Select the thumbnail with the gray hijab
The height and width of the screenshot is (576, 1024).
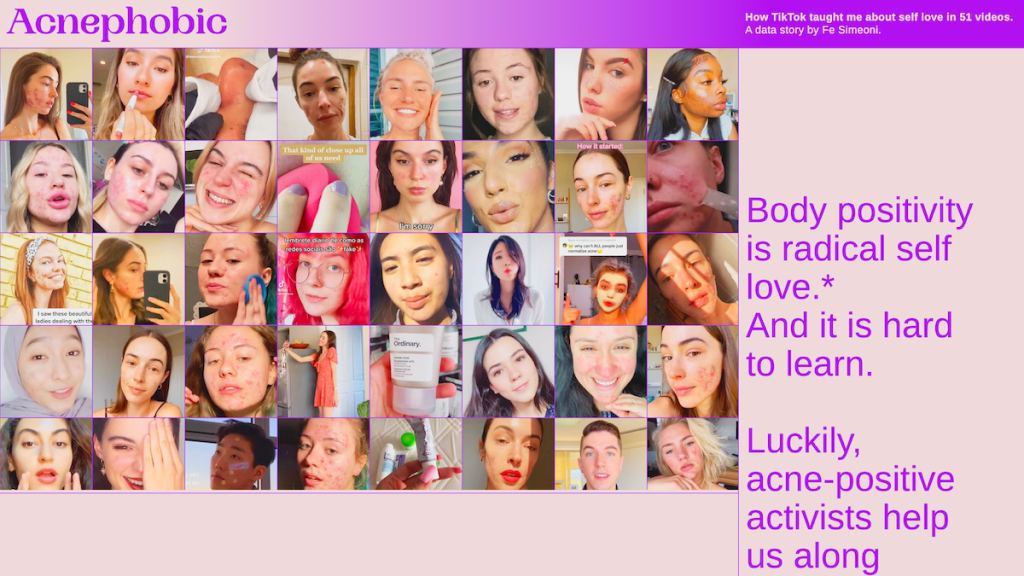pyautogui.click(x=46, y=371)
